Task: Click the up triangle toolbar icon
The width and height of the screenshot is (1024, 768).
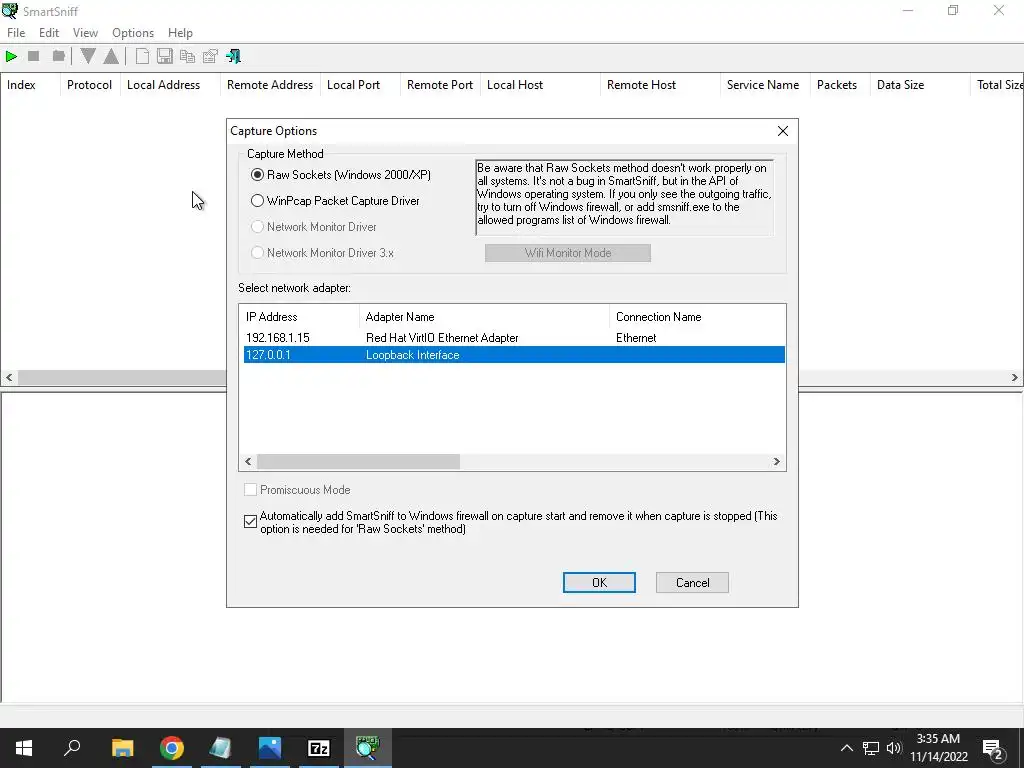Action: coord(112,57)
